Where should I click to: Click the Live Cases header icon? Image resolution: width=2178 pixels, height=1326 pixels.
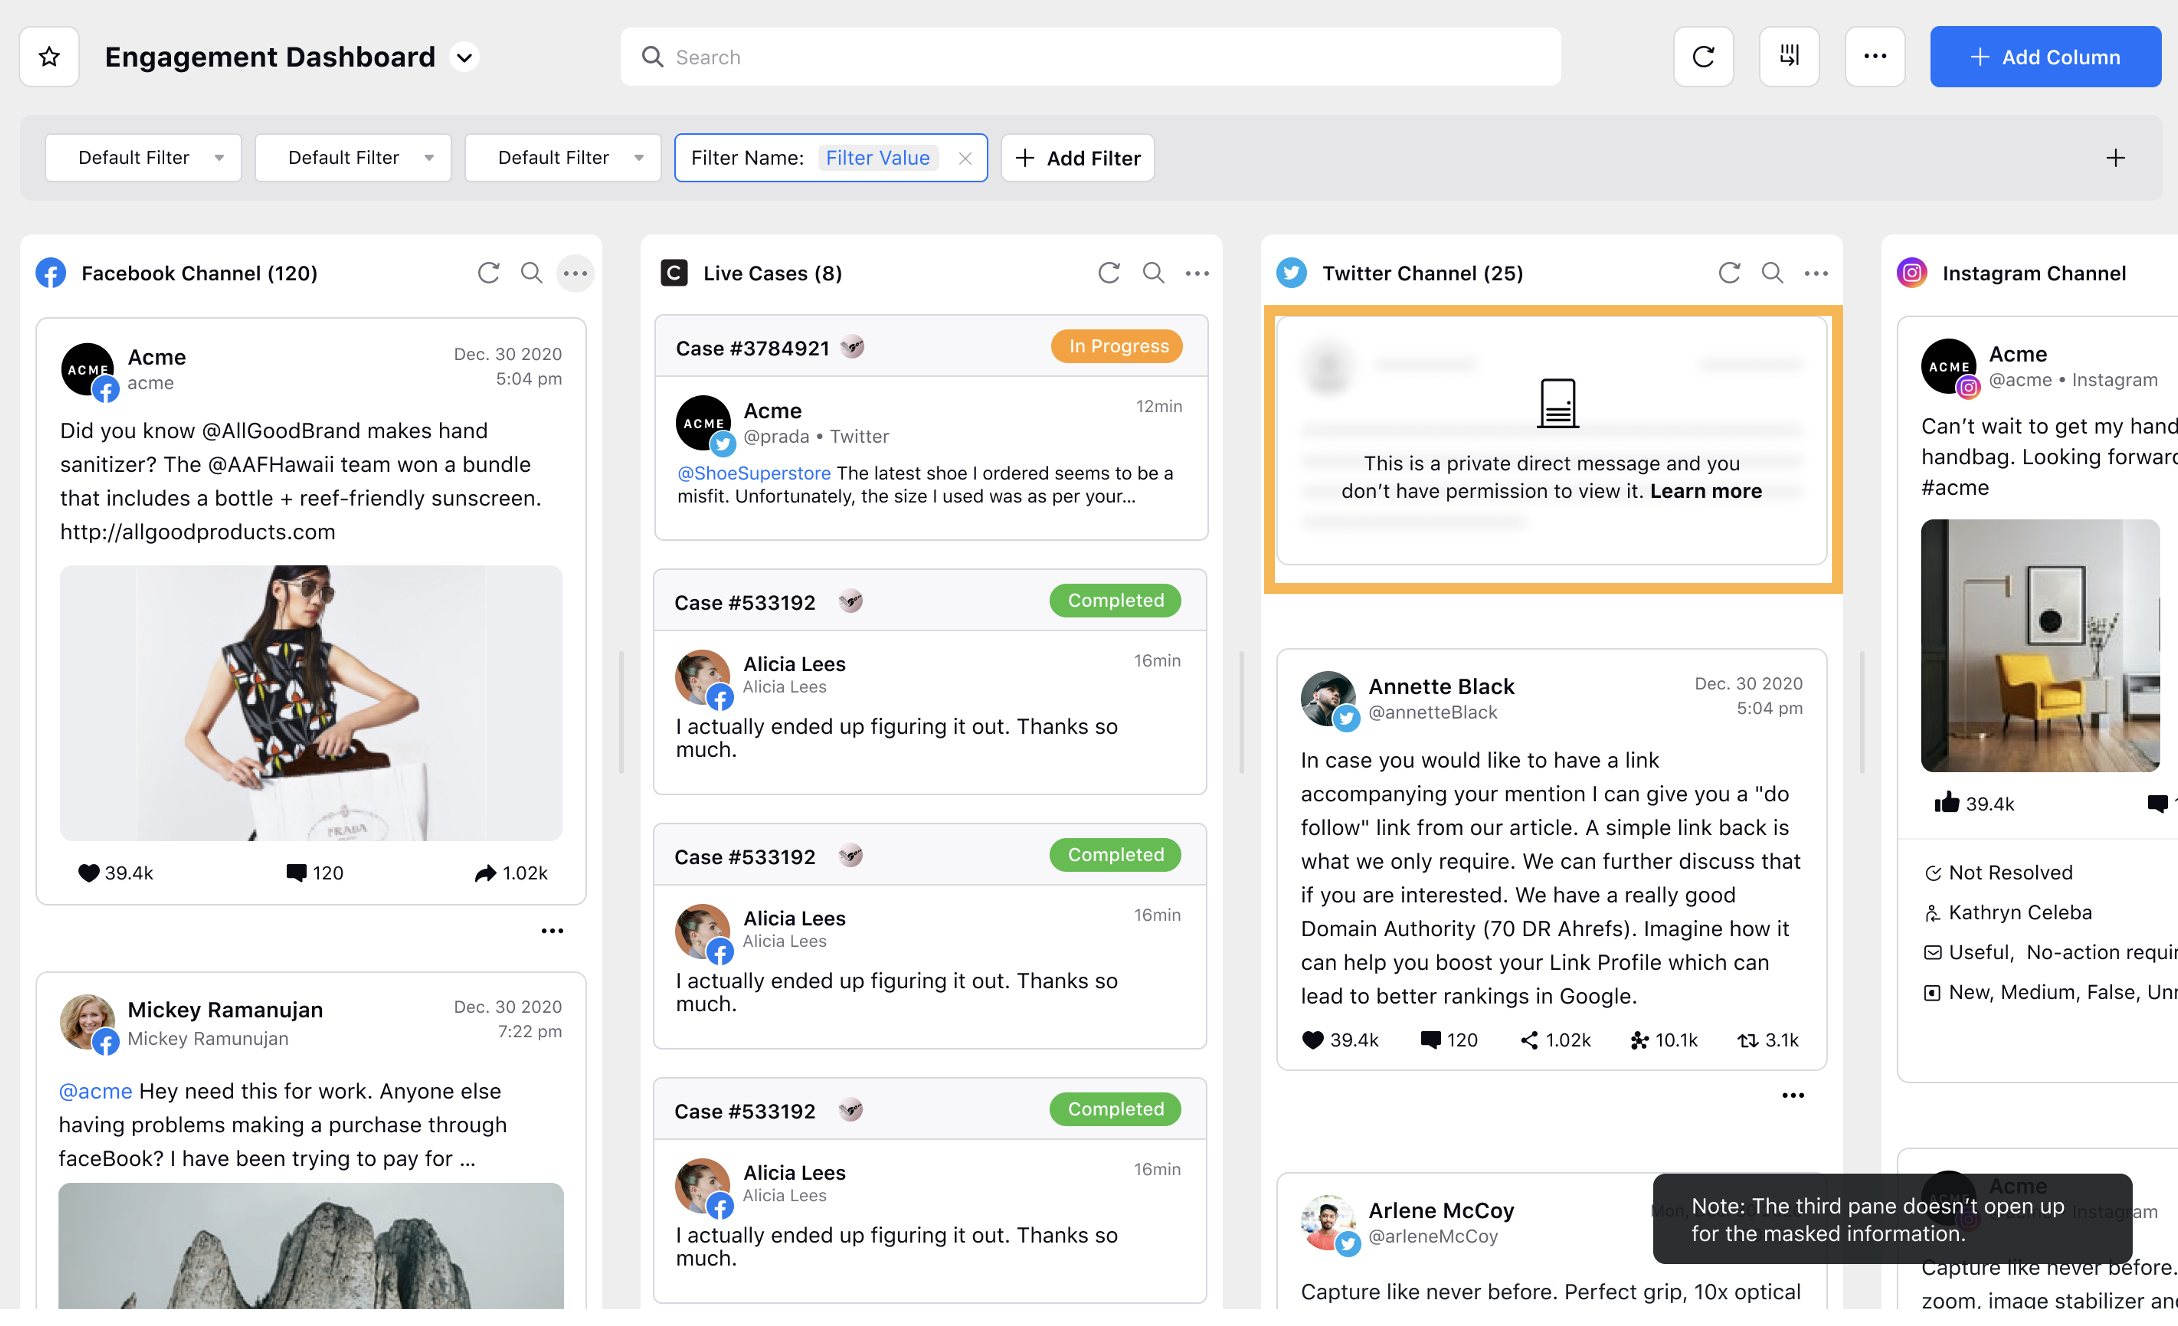click(x=674, y=273)
